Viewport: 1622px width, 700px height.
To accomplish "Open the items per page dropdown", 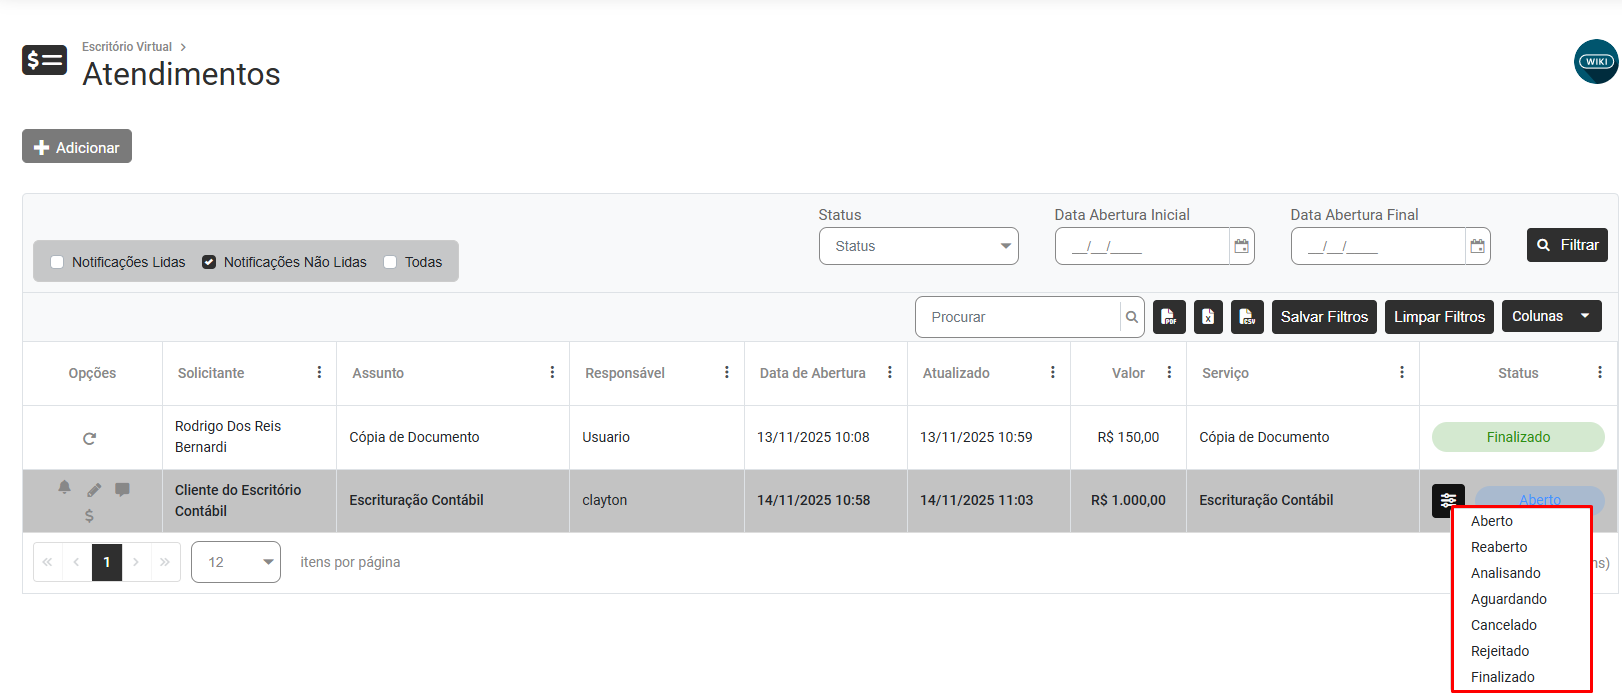I will pos(235,562).
